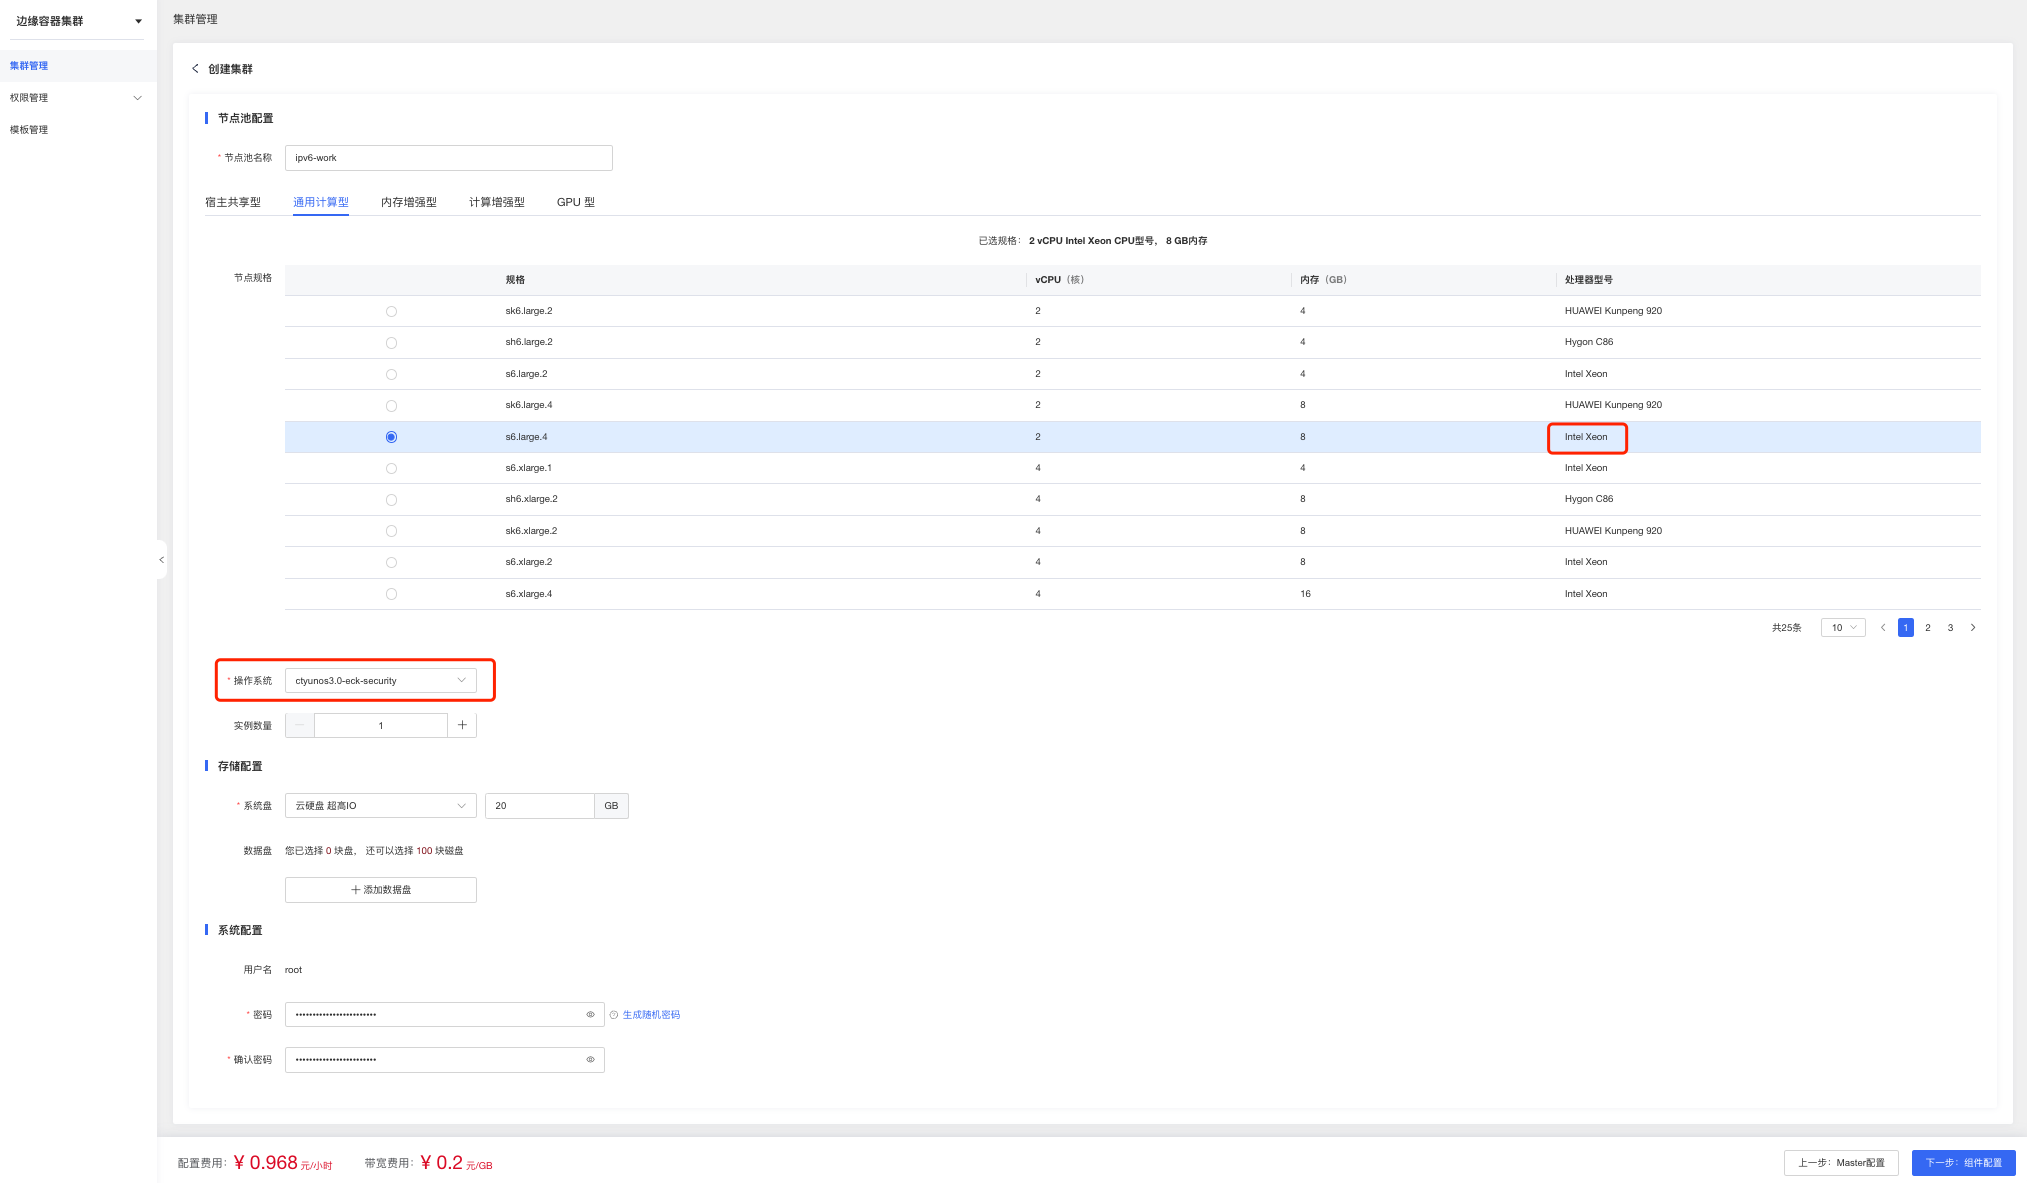This screenshot has width=2027, height=1183.
Task: Click the 节点池名称 input field
Action: click(448, 158)
